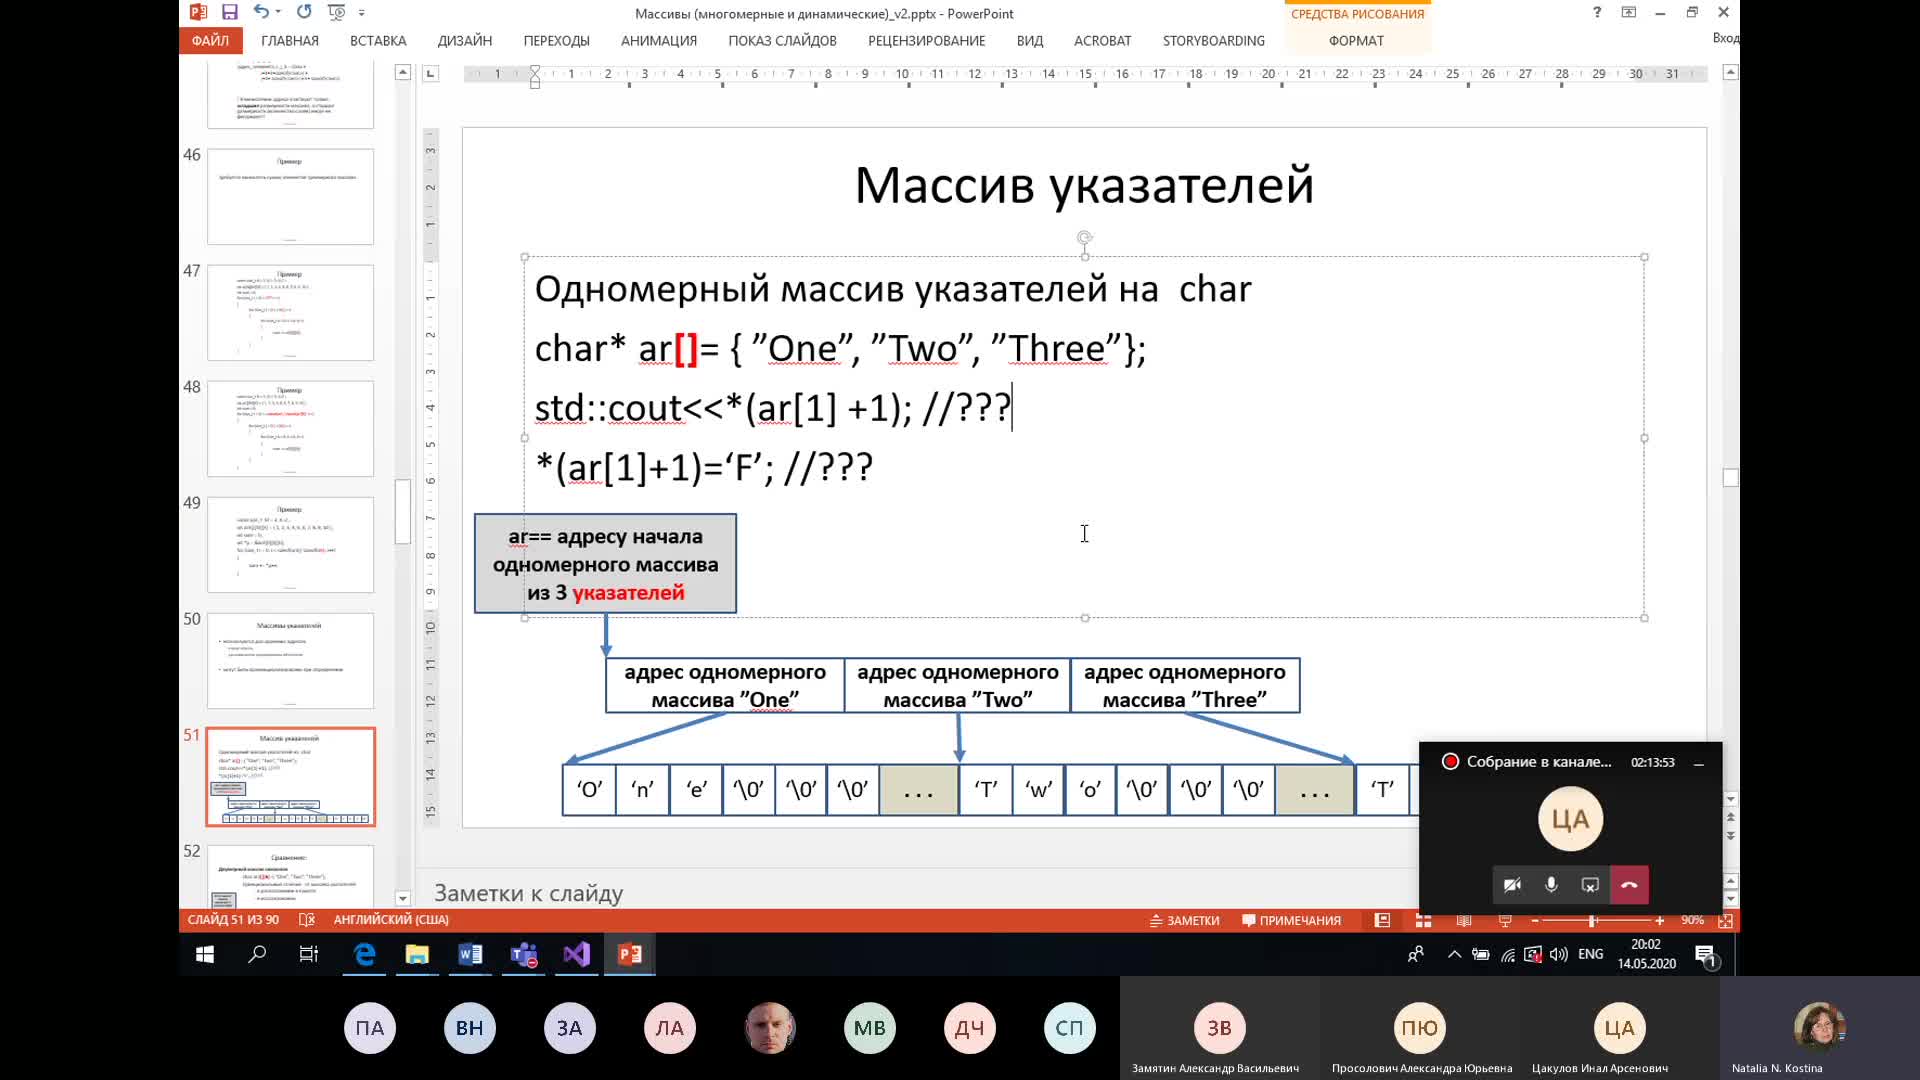Open the undo history dropdown arrow
This screenshot has width=1920, height=1080.
[278, 12]
